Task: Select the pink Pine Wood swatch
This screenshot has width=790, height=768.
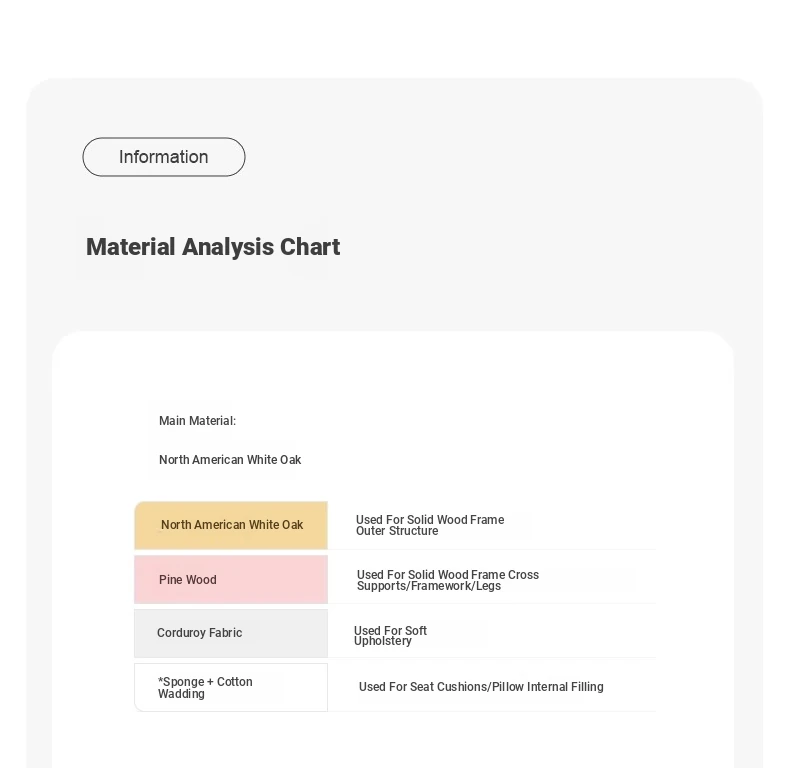Action: 231,580
